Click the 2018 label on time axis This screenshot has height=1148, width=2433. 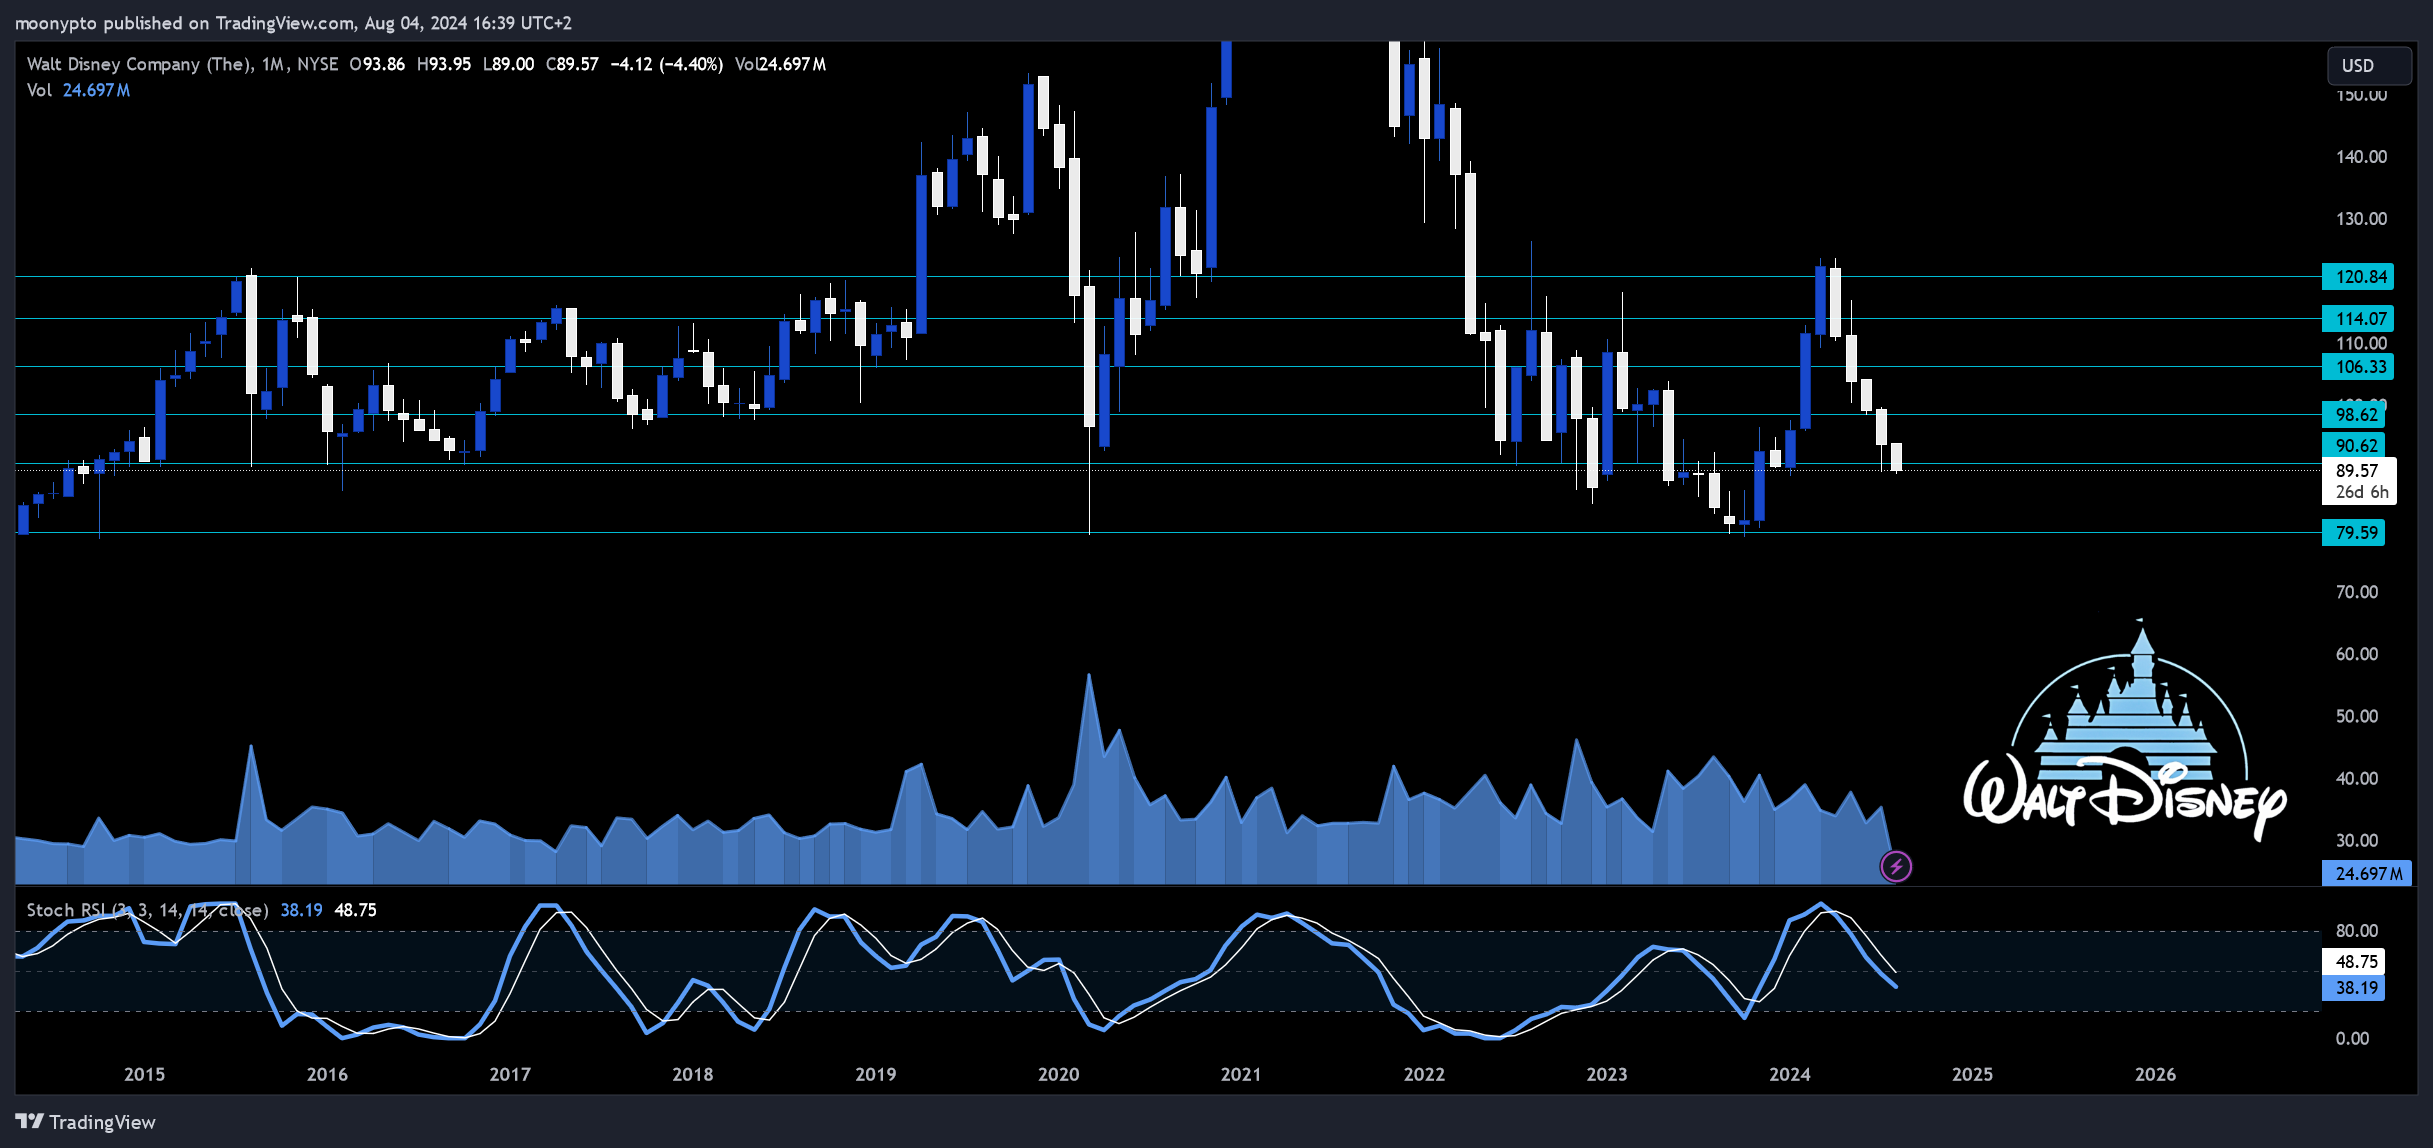click(693, 1074)
